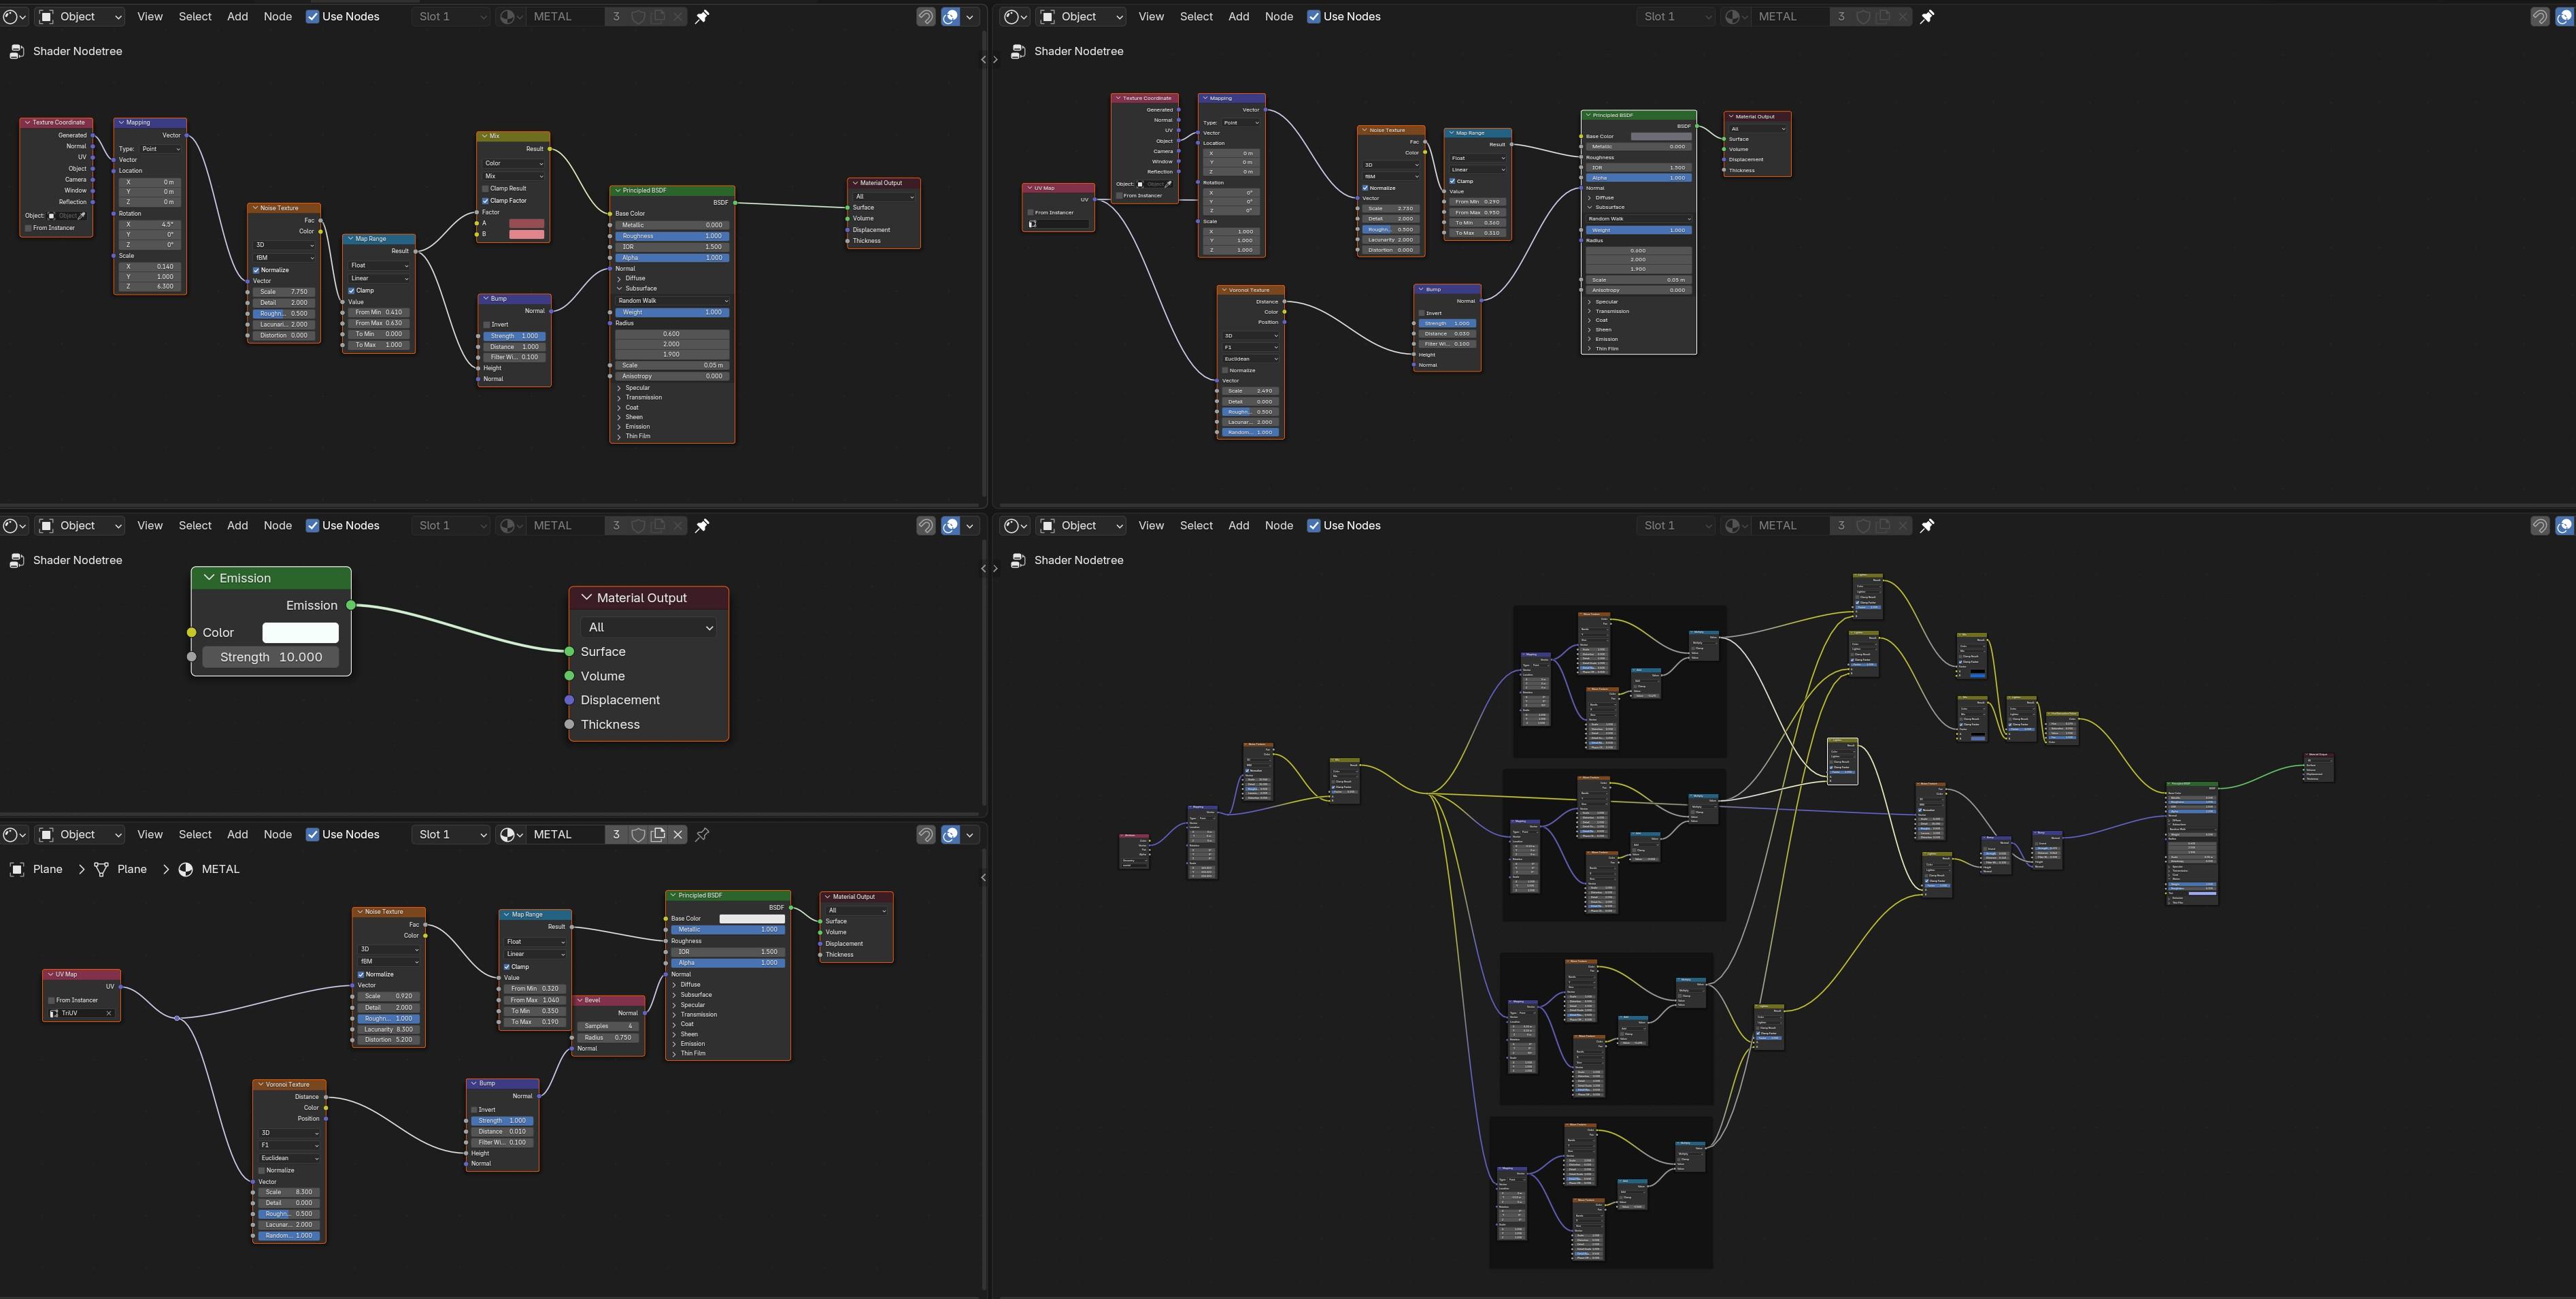The height and width of the screenshot is (1299, 2576).
Task: Toggle overlays icon in bottom-left node editor header
Action: [x=951, y=834]
